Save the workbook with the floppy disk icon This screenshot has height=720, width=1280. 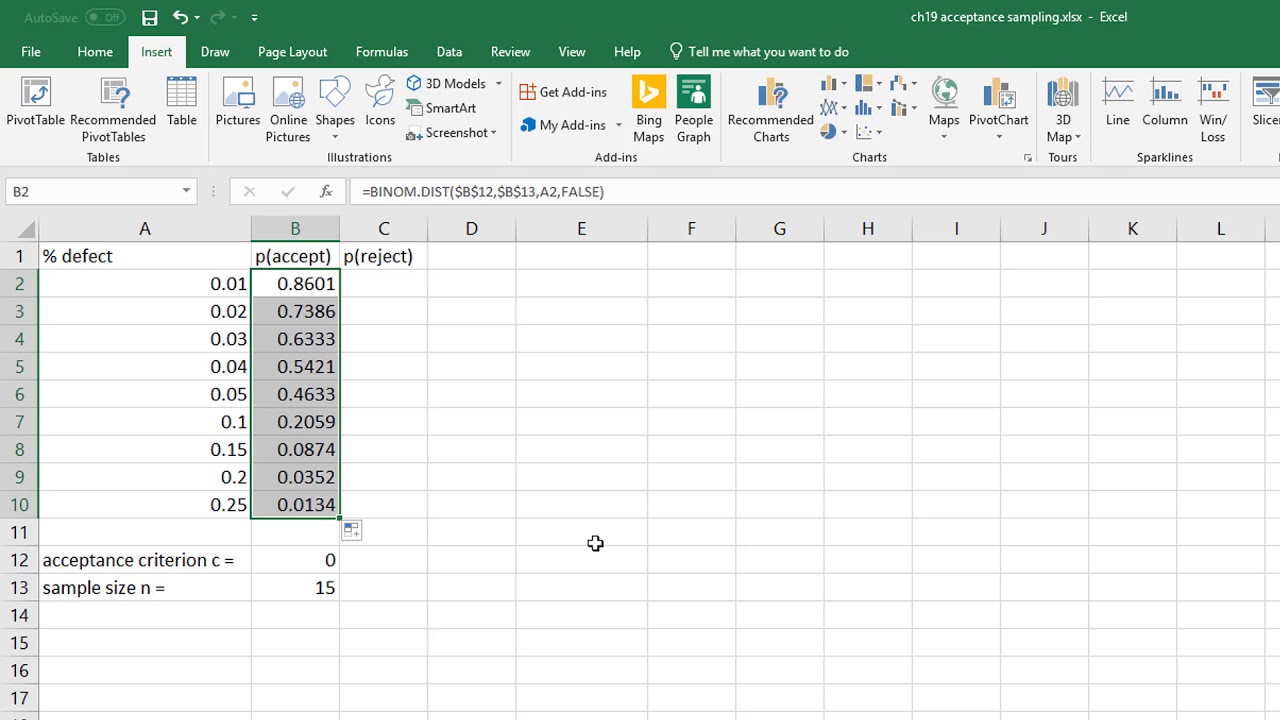(149, 17)
